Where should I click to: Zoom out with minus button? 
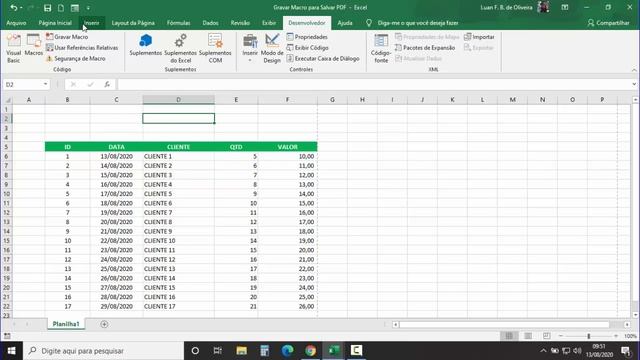point(561,336)
